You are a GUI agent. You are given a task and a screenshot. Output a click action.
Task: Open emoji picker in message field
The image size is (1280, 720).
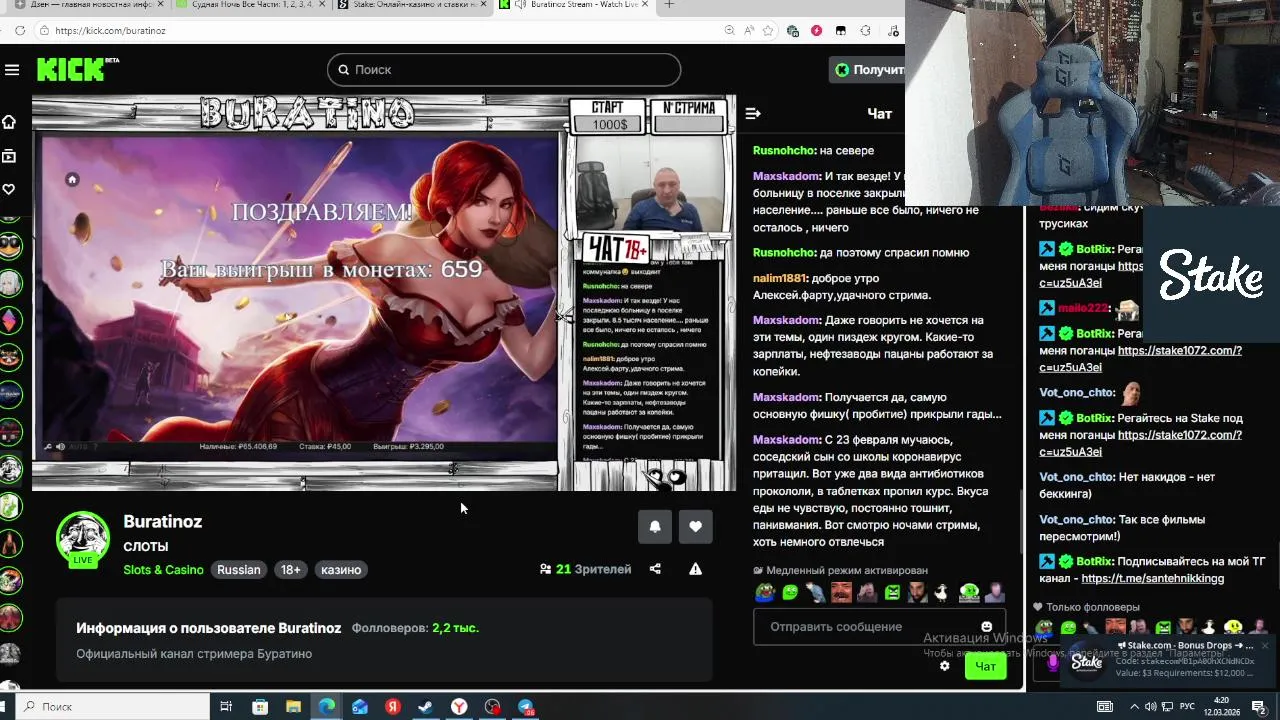(x=987, y=627)
